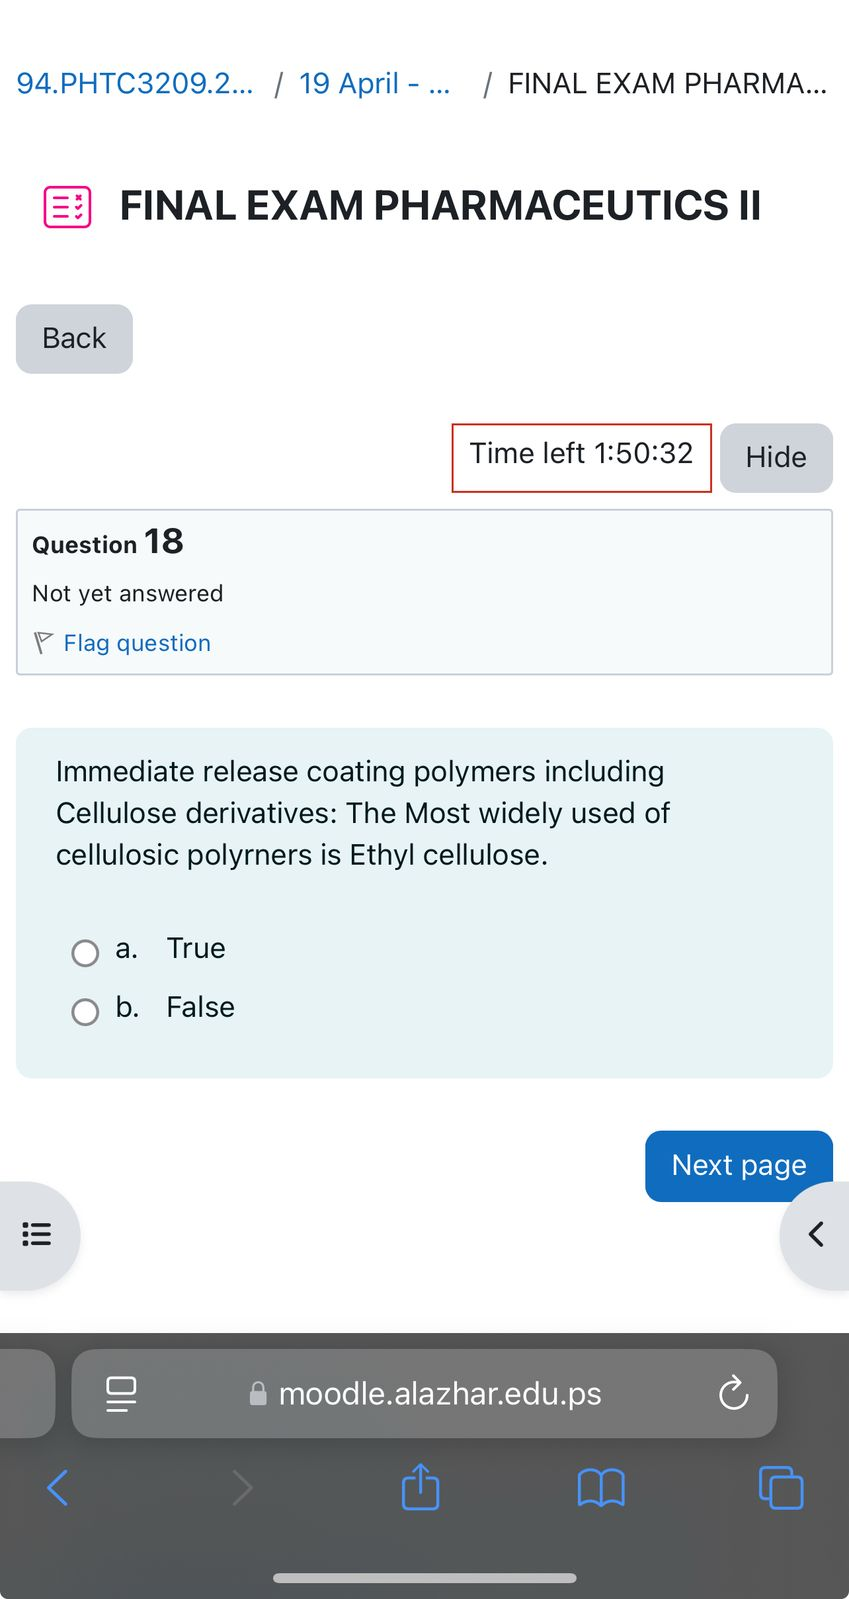
Task: Select answer a. True
Action: pos(85,953)
